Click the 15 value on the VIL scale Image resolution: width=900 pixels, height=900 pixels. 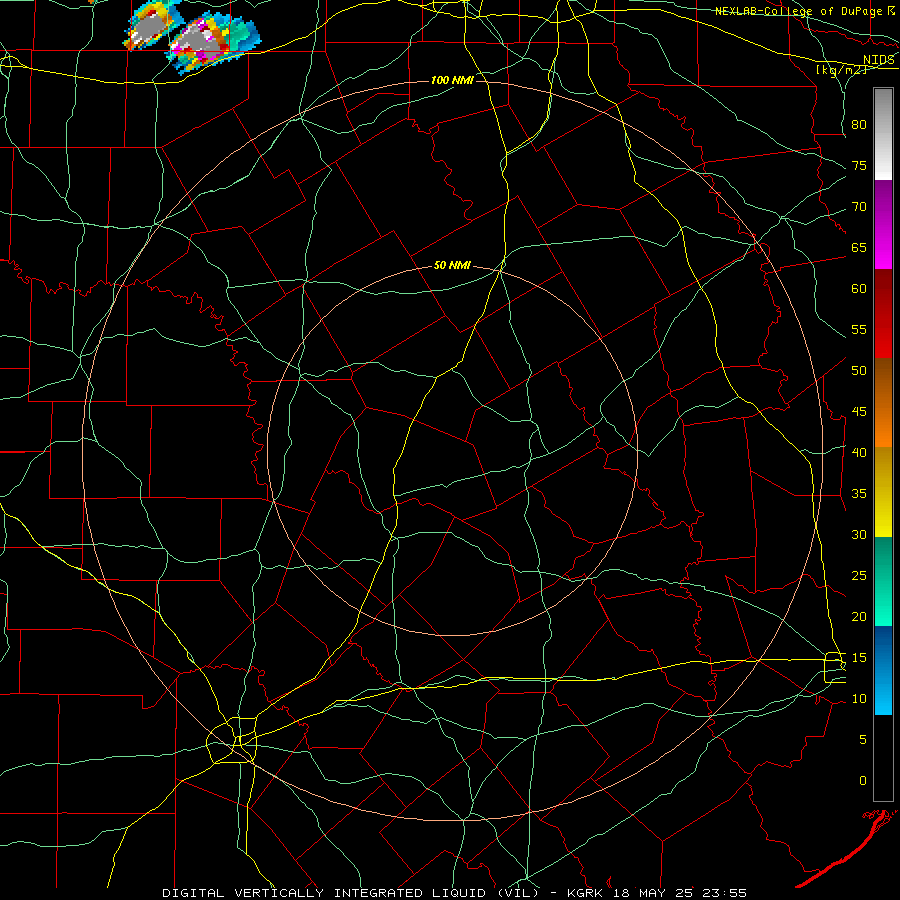point(859,658)
